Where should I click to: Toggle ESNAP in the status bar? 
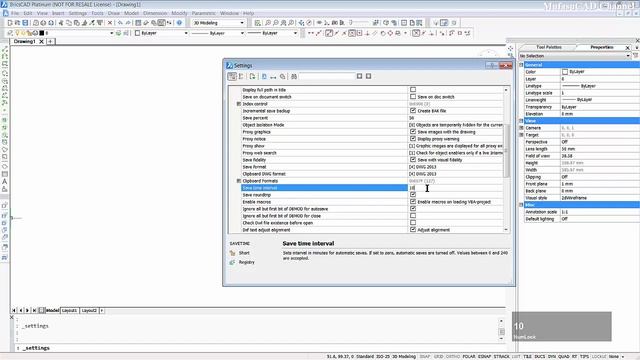(484, 357)
